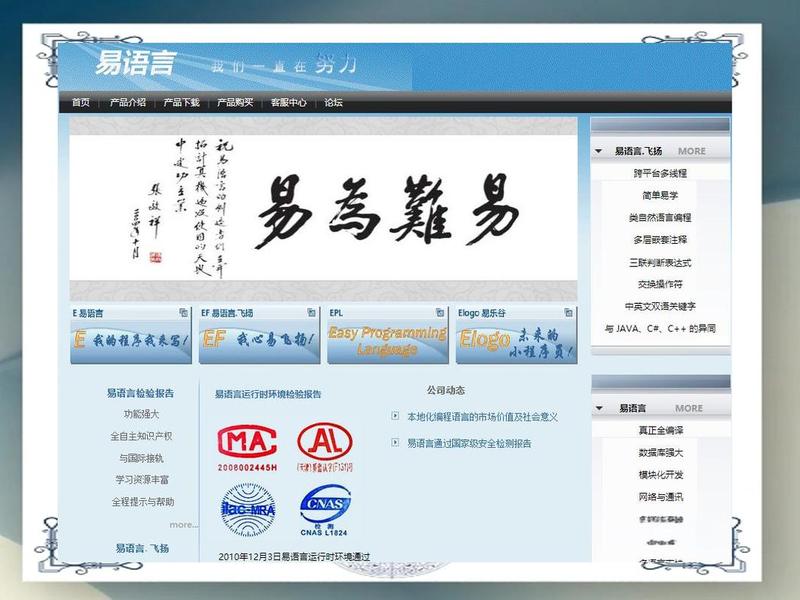Go to the 产品下载 navigation item
Viewport: 800px width, 600px height.
coord(181,103)
